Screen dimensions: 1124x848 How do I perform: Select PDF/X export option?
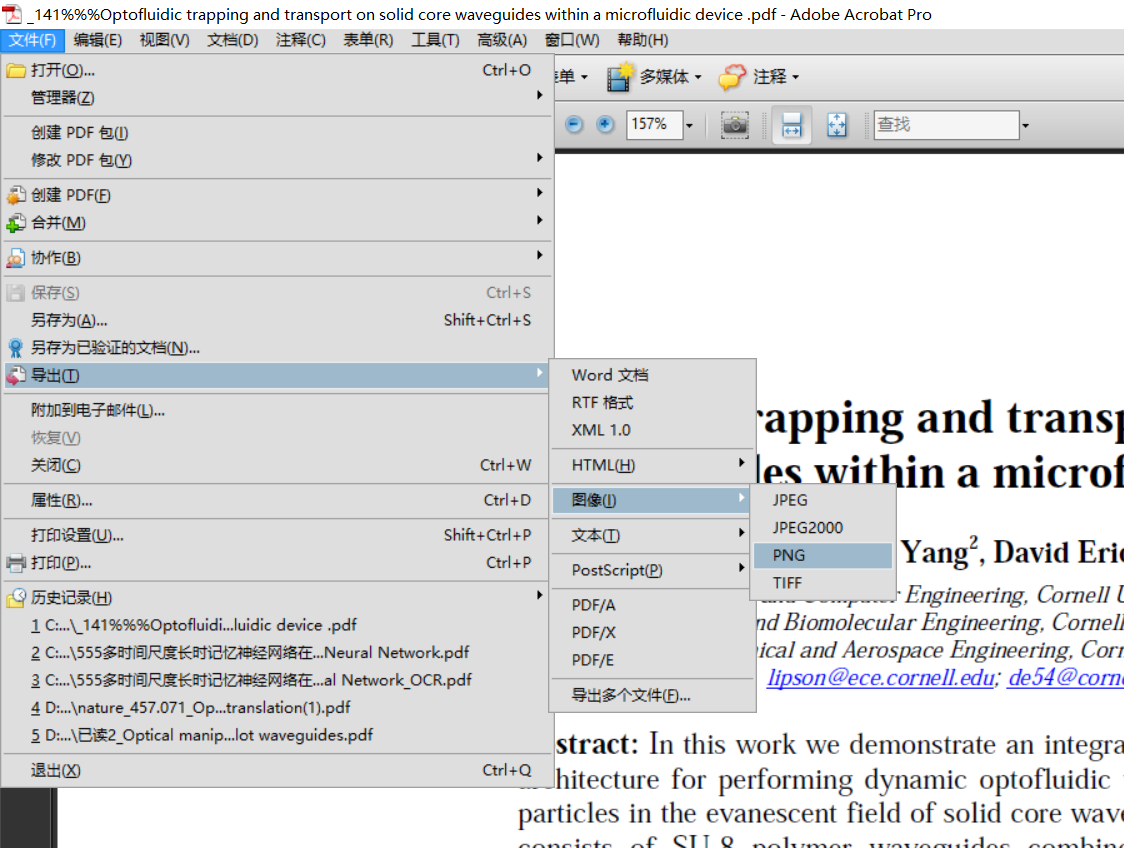[x=652, y=633]
